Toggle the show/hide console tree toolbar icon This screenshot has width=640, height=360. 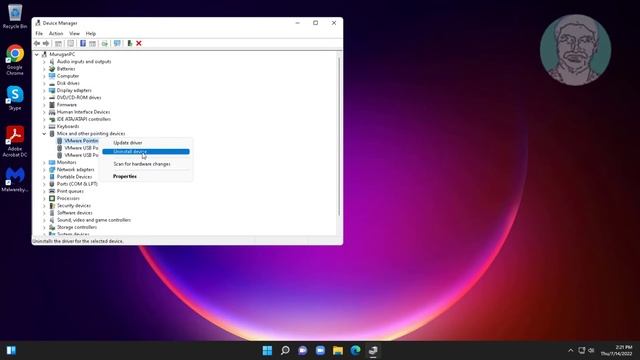(x=58, y=43)
